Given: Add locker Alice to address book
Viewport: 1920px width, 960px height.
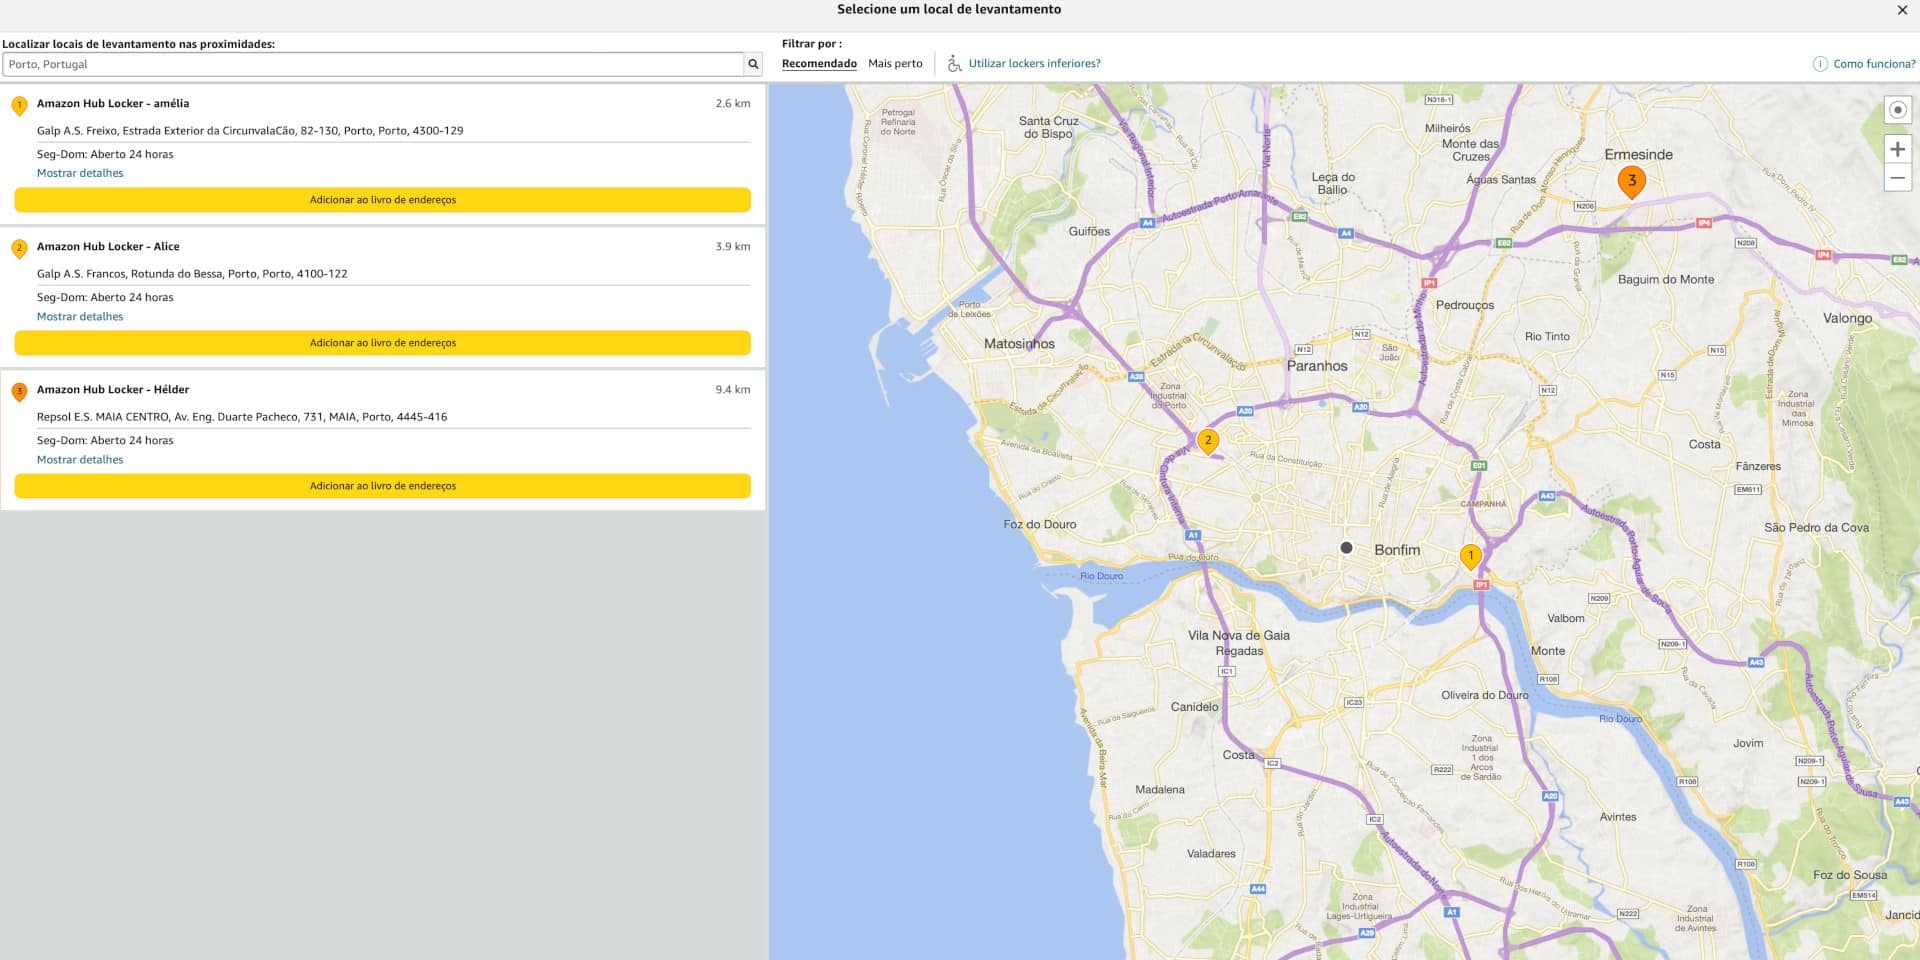Looking at the screenshot, I should pos(382,343).
